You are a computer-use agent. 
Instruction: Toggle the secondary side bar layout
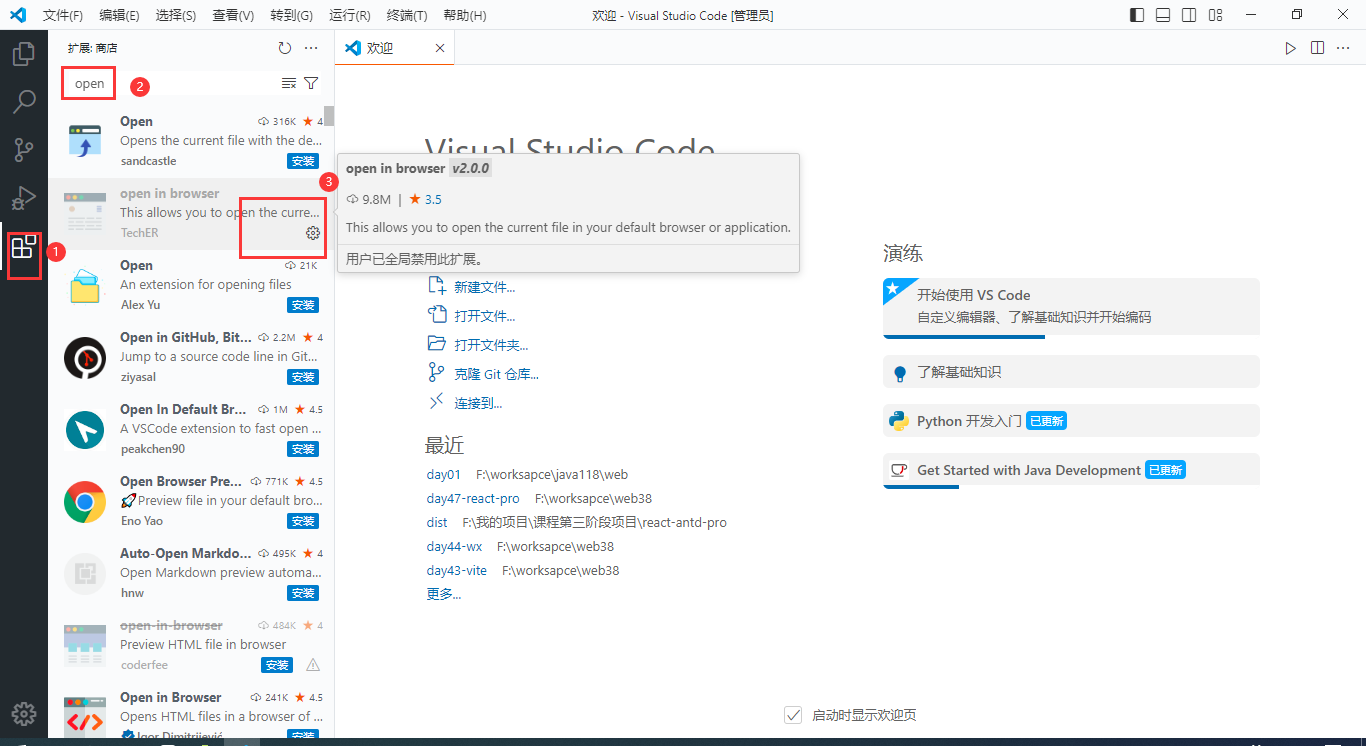pyautogui.click(x=1189, y=15)
